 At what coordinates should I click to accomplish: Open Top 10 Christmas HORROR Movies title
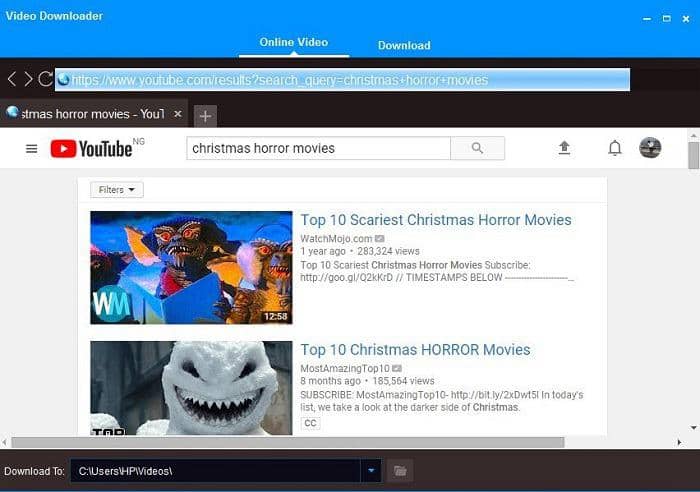tap(415, 350)
